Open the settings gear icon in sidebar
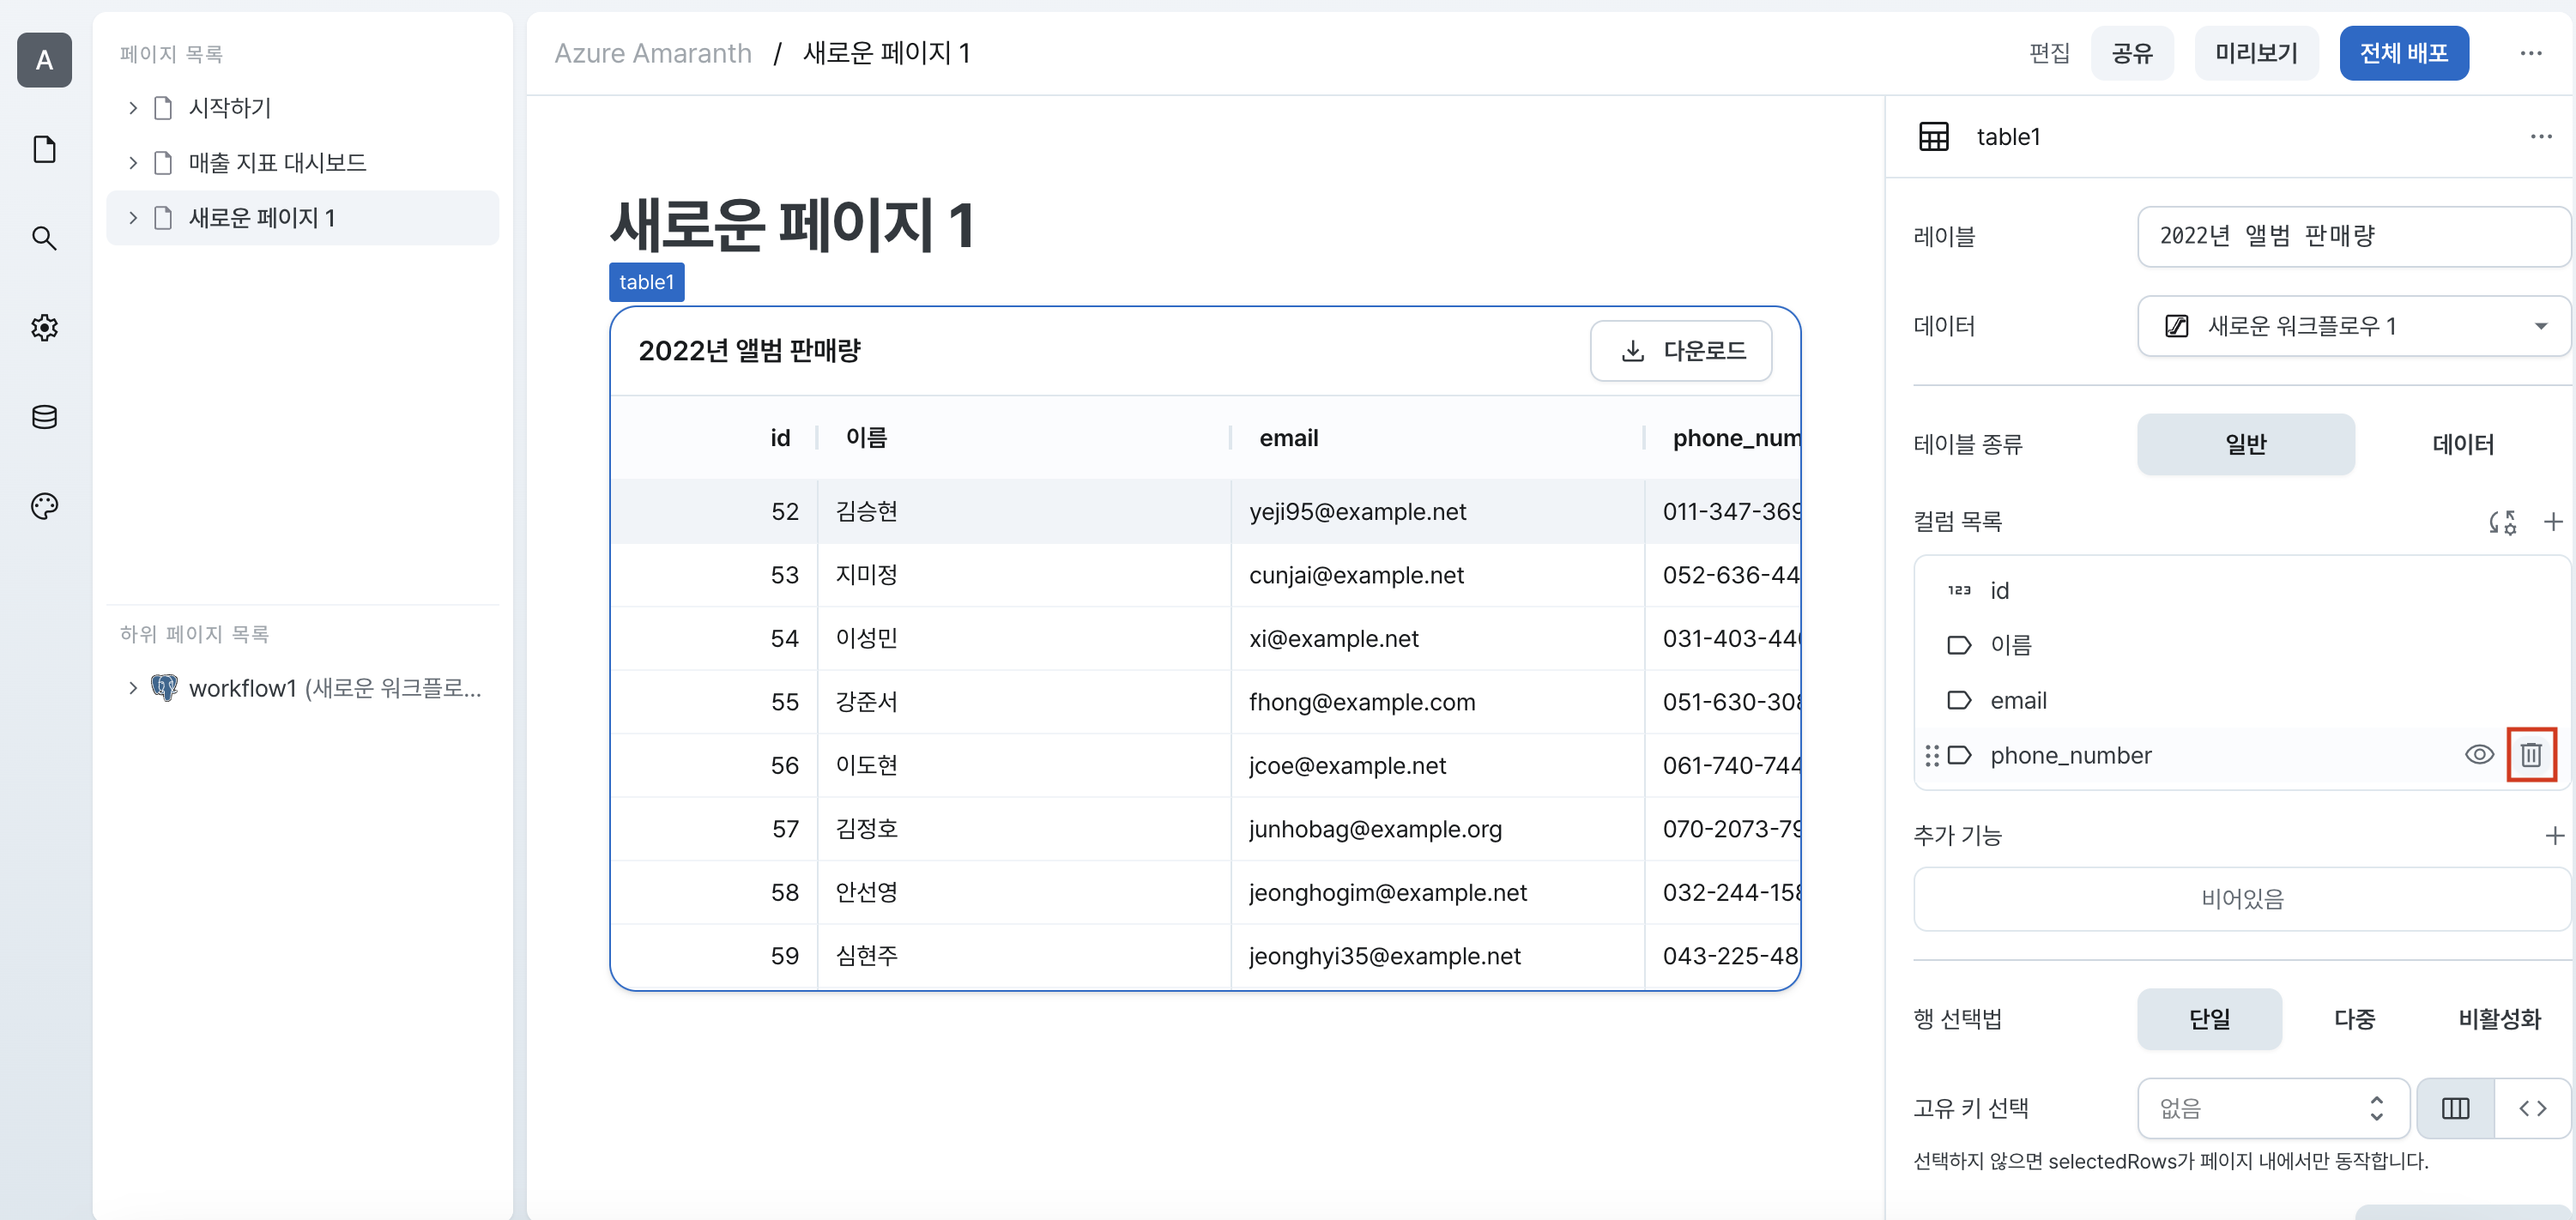Image resolution: width=2576 pixels, height=1220 pixels. [x=44, y=327]
